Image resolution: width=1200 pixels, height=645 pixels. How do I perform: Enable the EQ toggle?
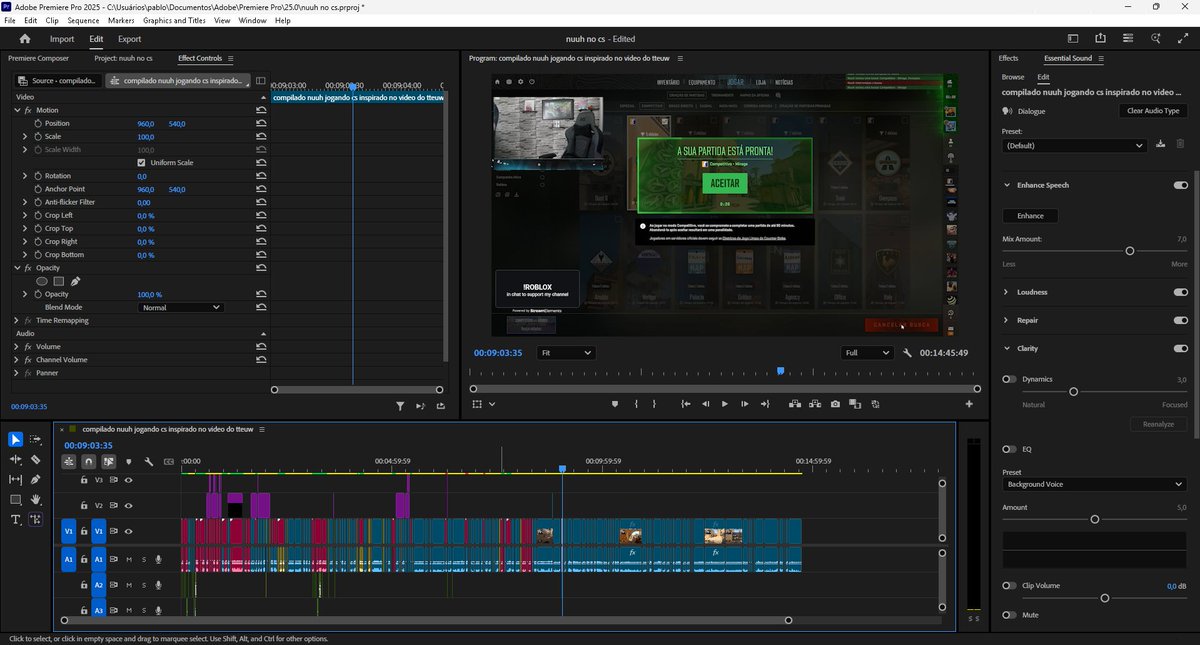1010,449
